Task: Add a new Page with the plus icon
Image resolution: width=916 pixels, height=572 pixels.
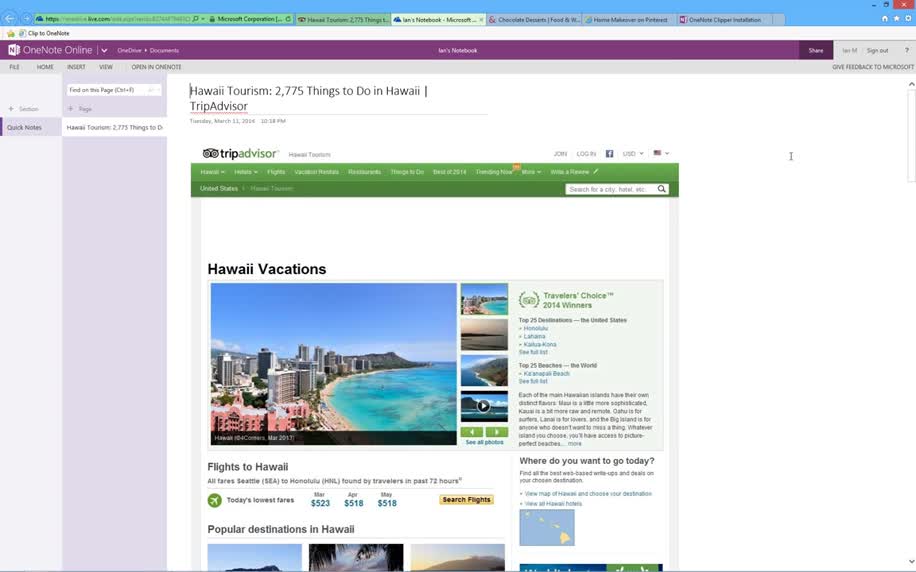Action: pyautogui.click(x=71, y=109)
